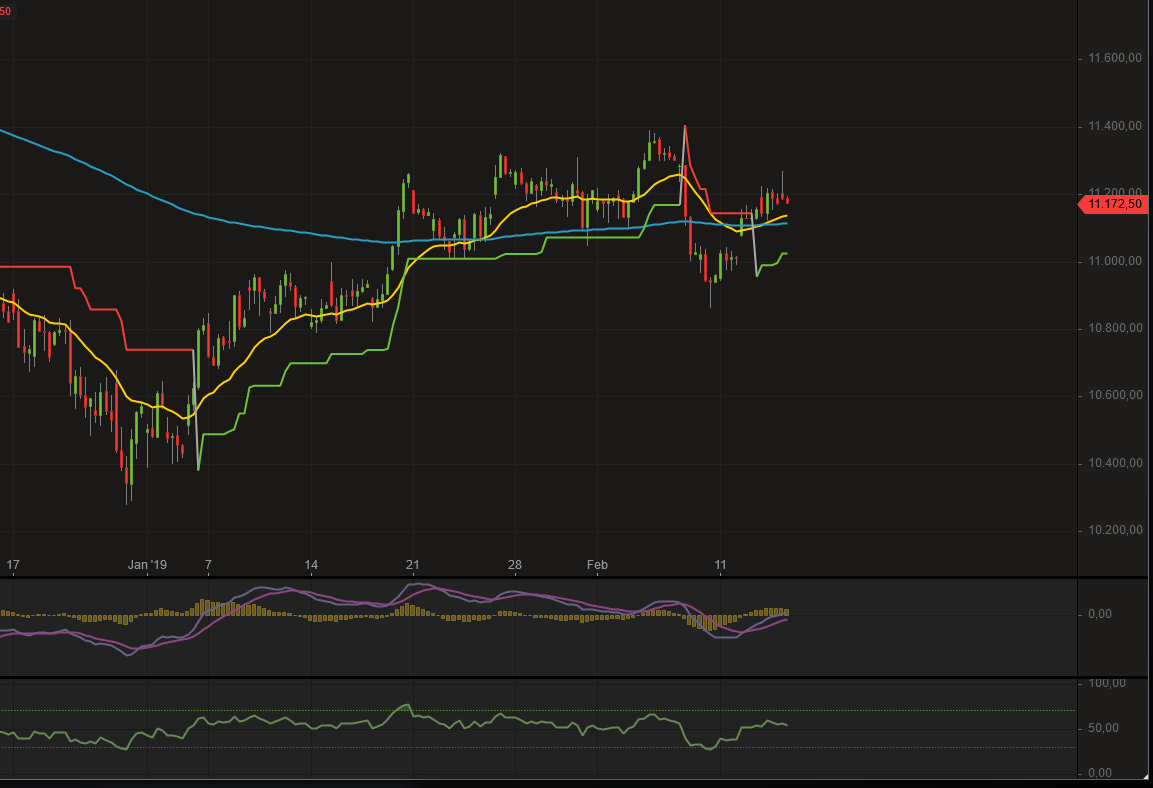Click the Feb date label on time axis
Viewport: 1153px width, 788px height.
(597, 565)
